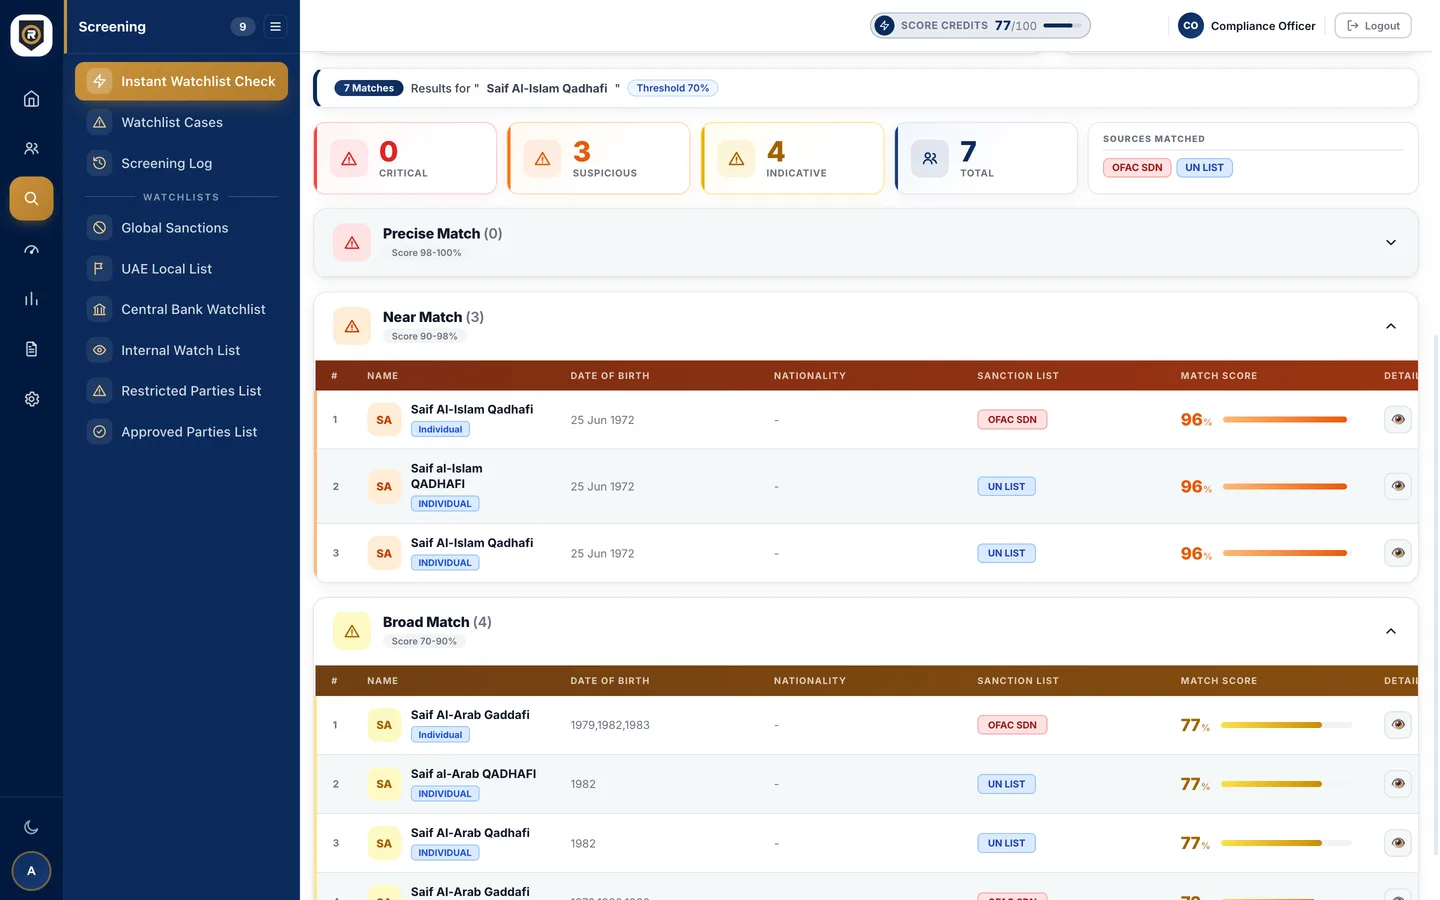Open Internal Watch List

click(181, 350)
